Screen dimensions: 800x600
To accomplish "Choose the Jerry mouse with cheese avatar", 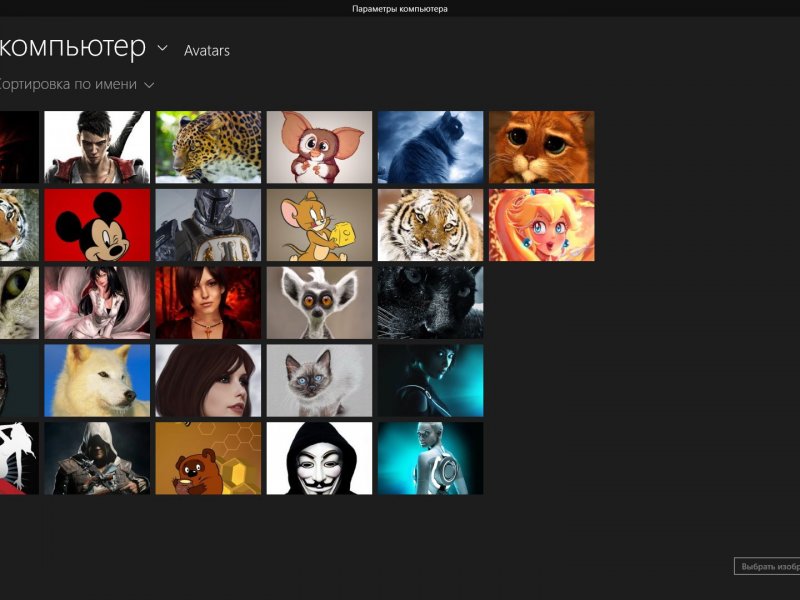I will [319, 225].
